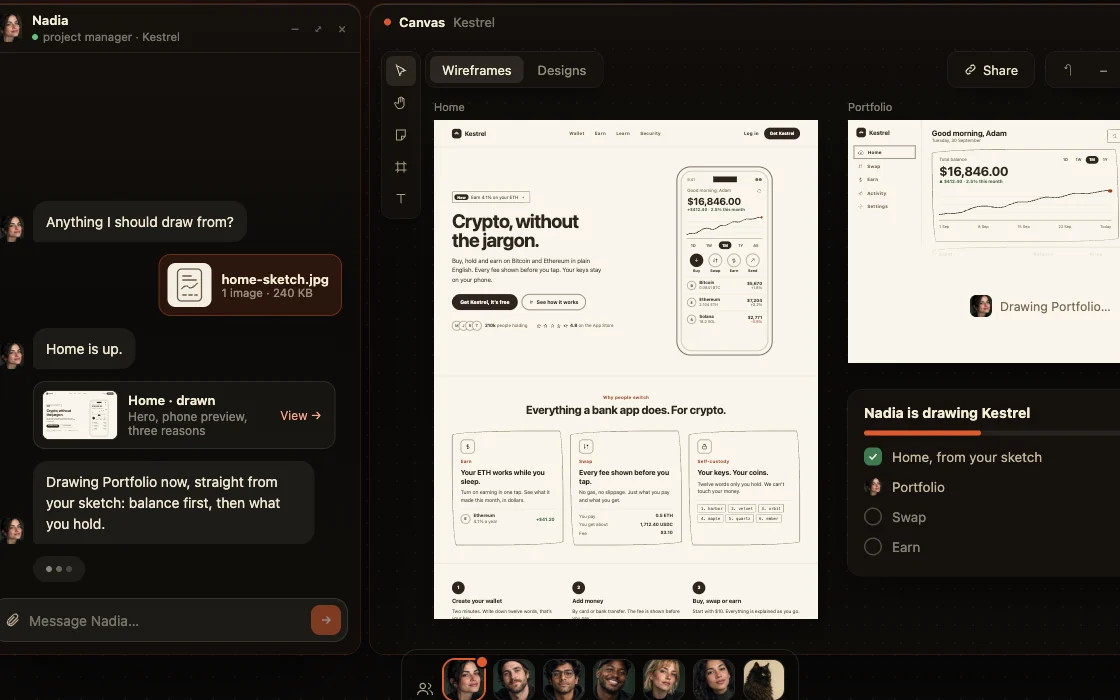Click the Swap step circle
Screen dimensions: 1120x700
873,516
